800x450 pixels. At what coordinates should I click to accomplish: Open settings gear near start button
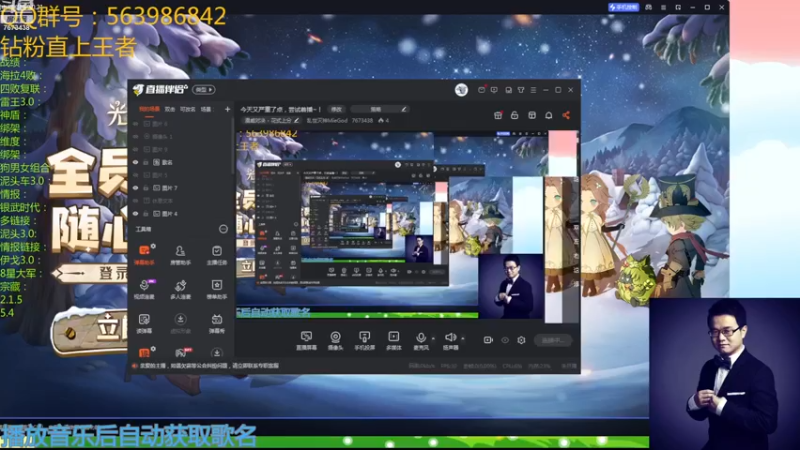pos(521,340)
